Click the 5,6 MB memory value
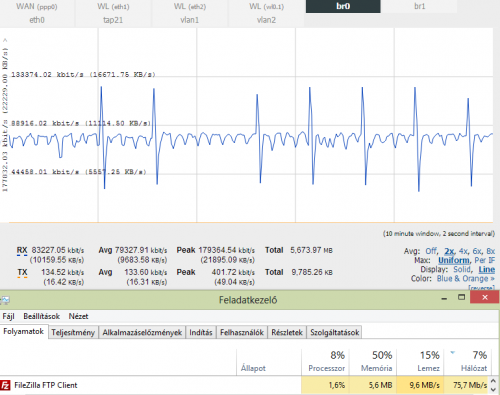500x395 pixels. coord(380,385)
